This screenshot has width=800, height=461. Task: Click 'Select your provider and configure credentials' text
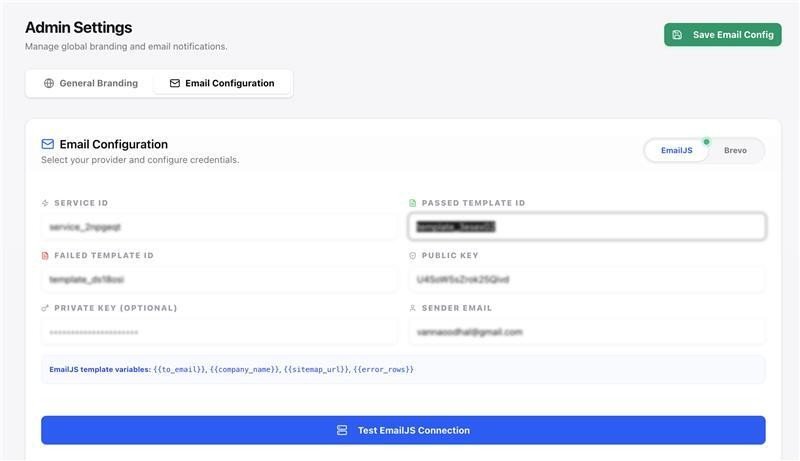point(140,160)
